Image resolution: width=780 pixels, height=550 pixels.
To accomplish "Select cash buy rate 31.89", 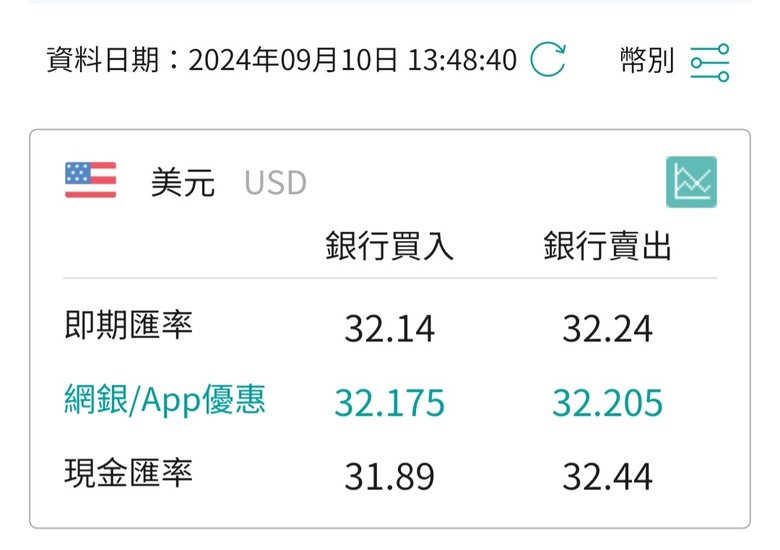I will tap(390, 476).
